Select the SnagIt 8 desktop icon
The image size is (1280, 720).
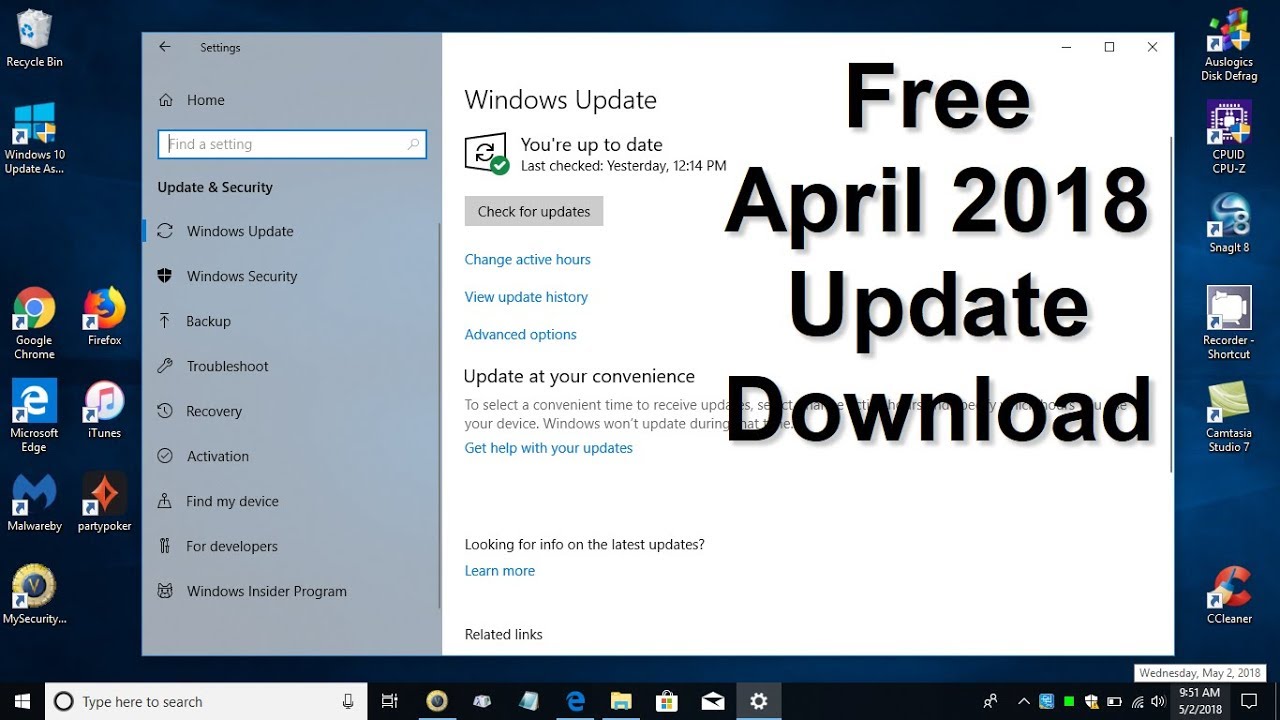tap(1229, 223)
